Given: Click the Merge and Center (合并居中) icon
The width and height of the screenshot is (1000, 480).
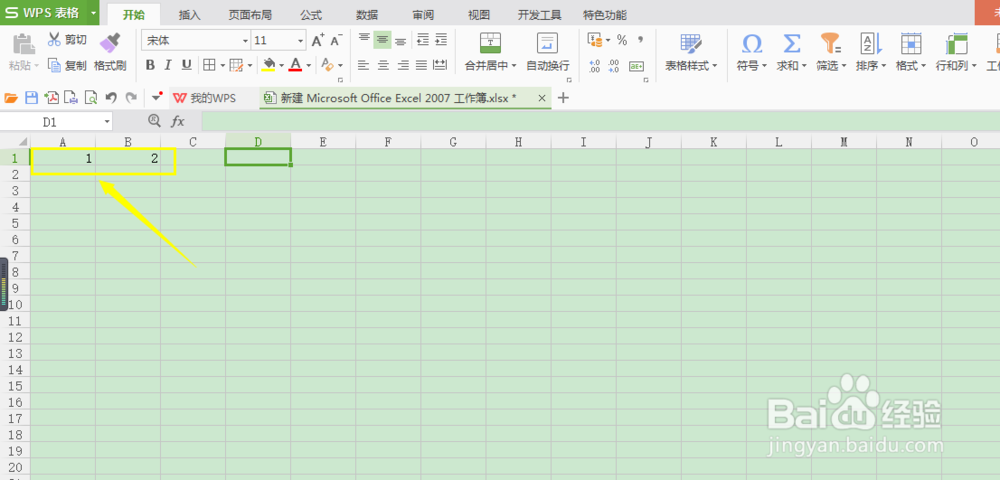Looking at the screenshot, I should [x=490, y=43].
